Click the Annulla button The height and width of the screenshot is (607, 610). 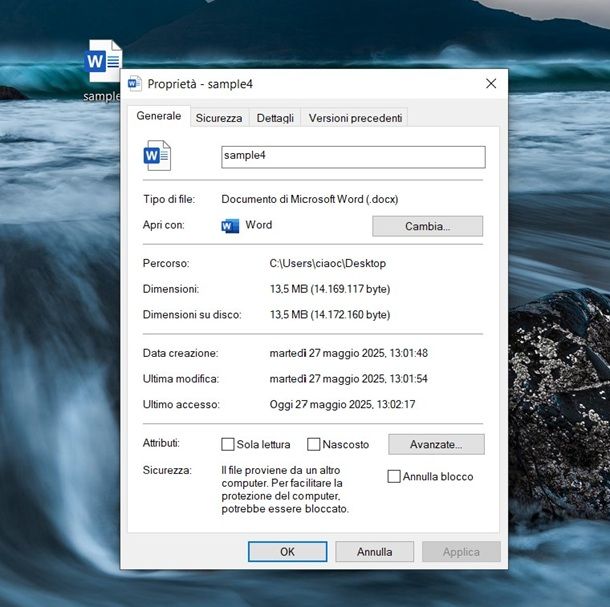pyautogui.click(x=374, y=551)
